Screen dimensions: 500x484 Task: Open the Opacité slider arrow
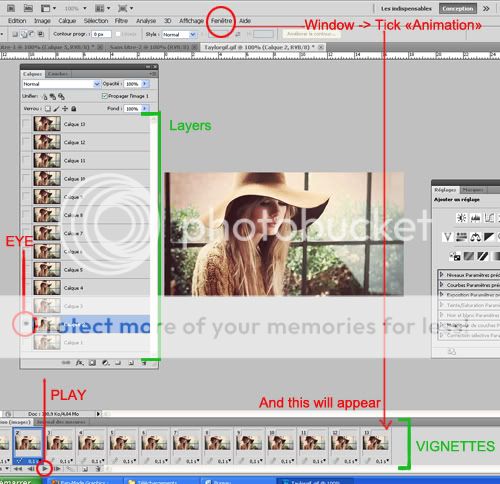[x=145, y=84]
